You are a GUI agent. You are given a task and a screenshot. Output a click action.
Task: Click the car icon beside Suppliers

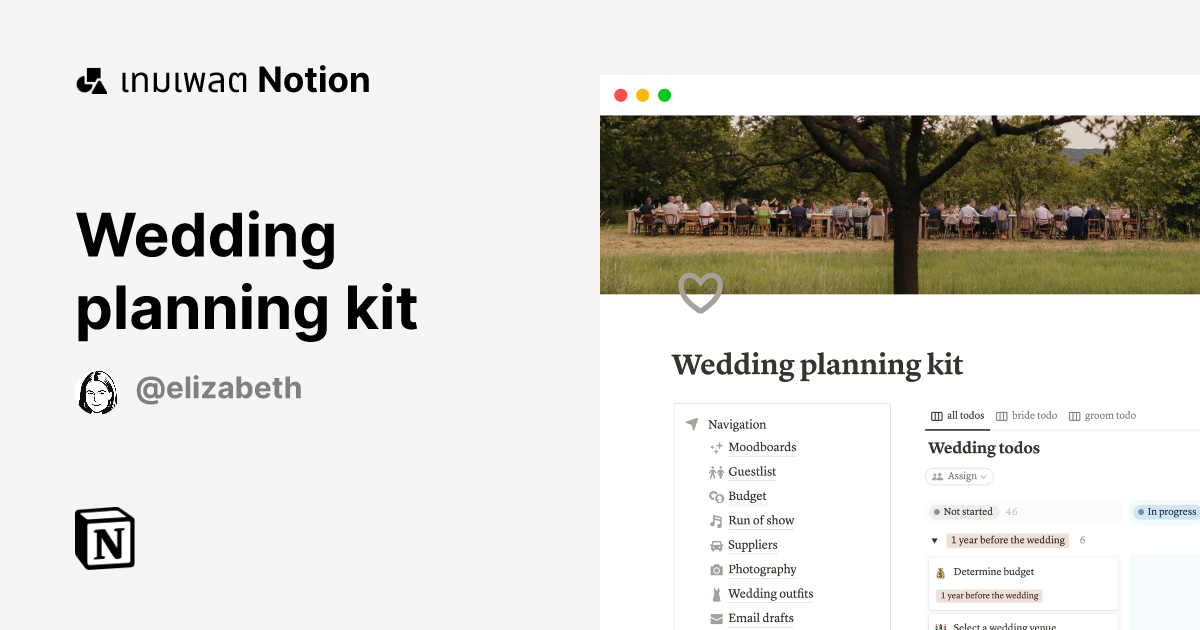[716, 545]
